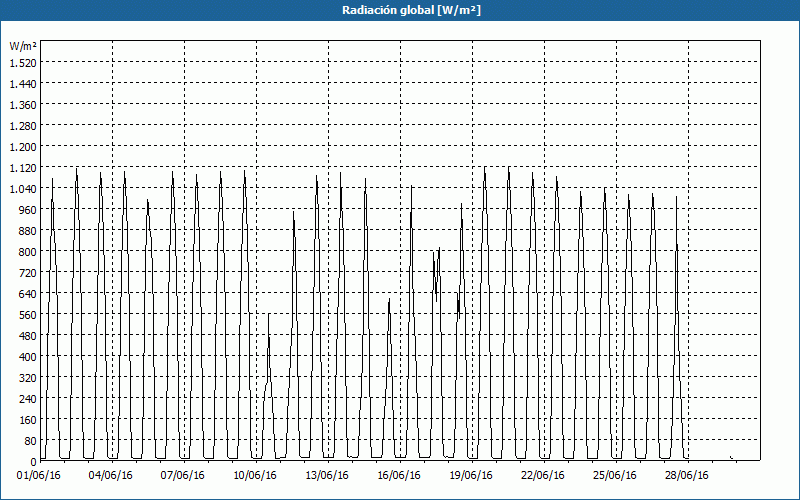Click the 1.440 y-axis value
The width and height of the screenshot is (800, 500).
23,84
